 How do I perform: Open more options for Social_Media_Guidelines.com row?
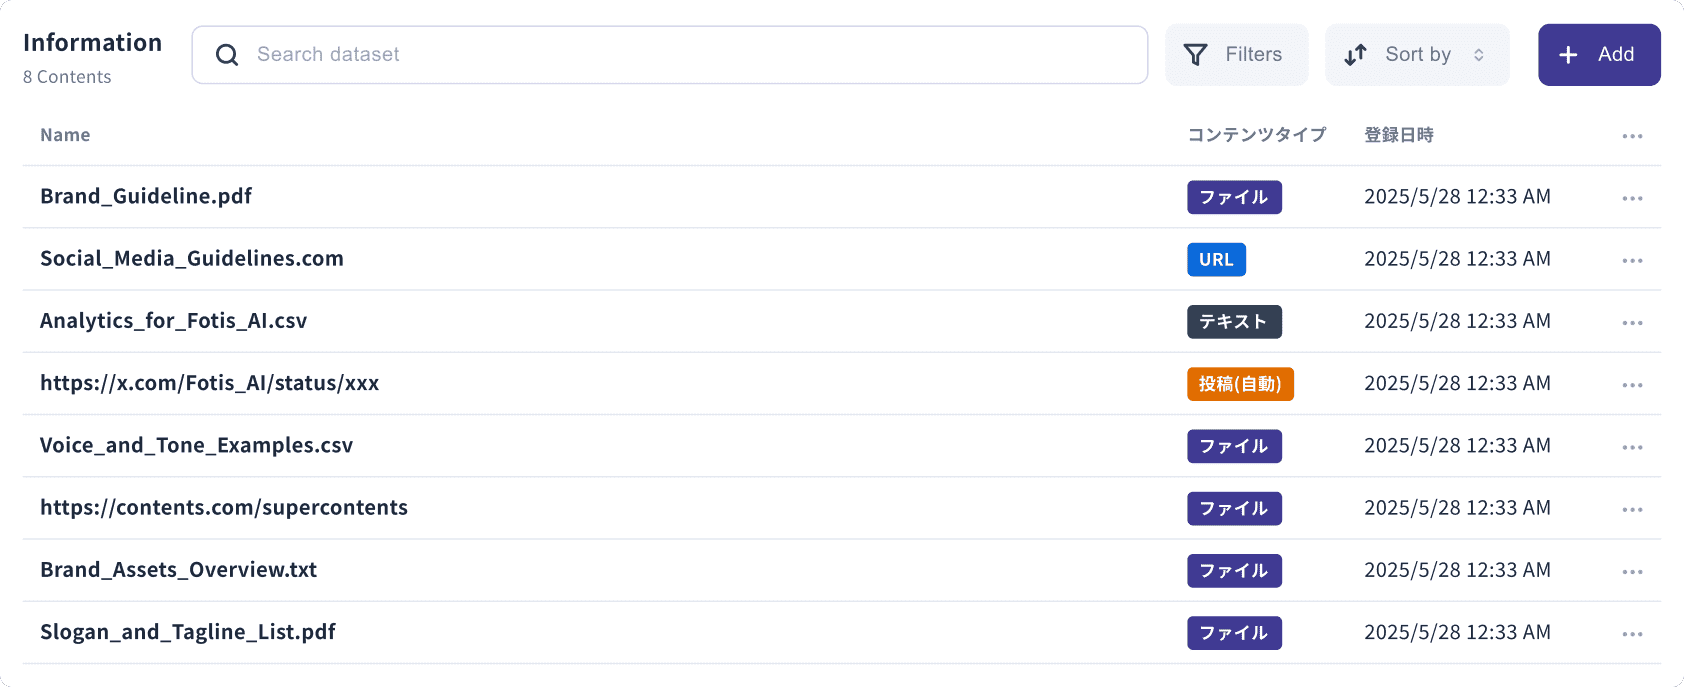(x=1632, y=260)
